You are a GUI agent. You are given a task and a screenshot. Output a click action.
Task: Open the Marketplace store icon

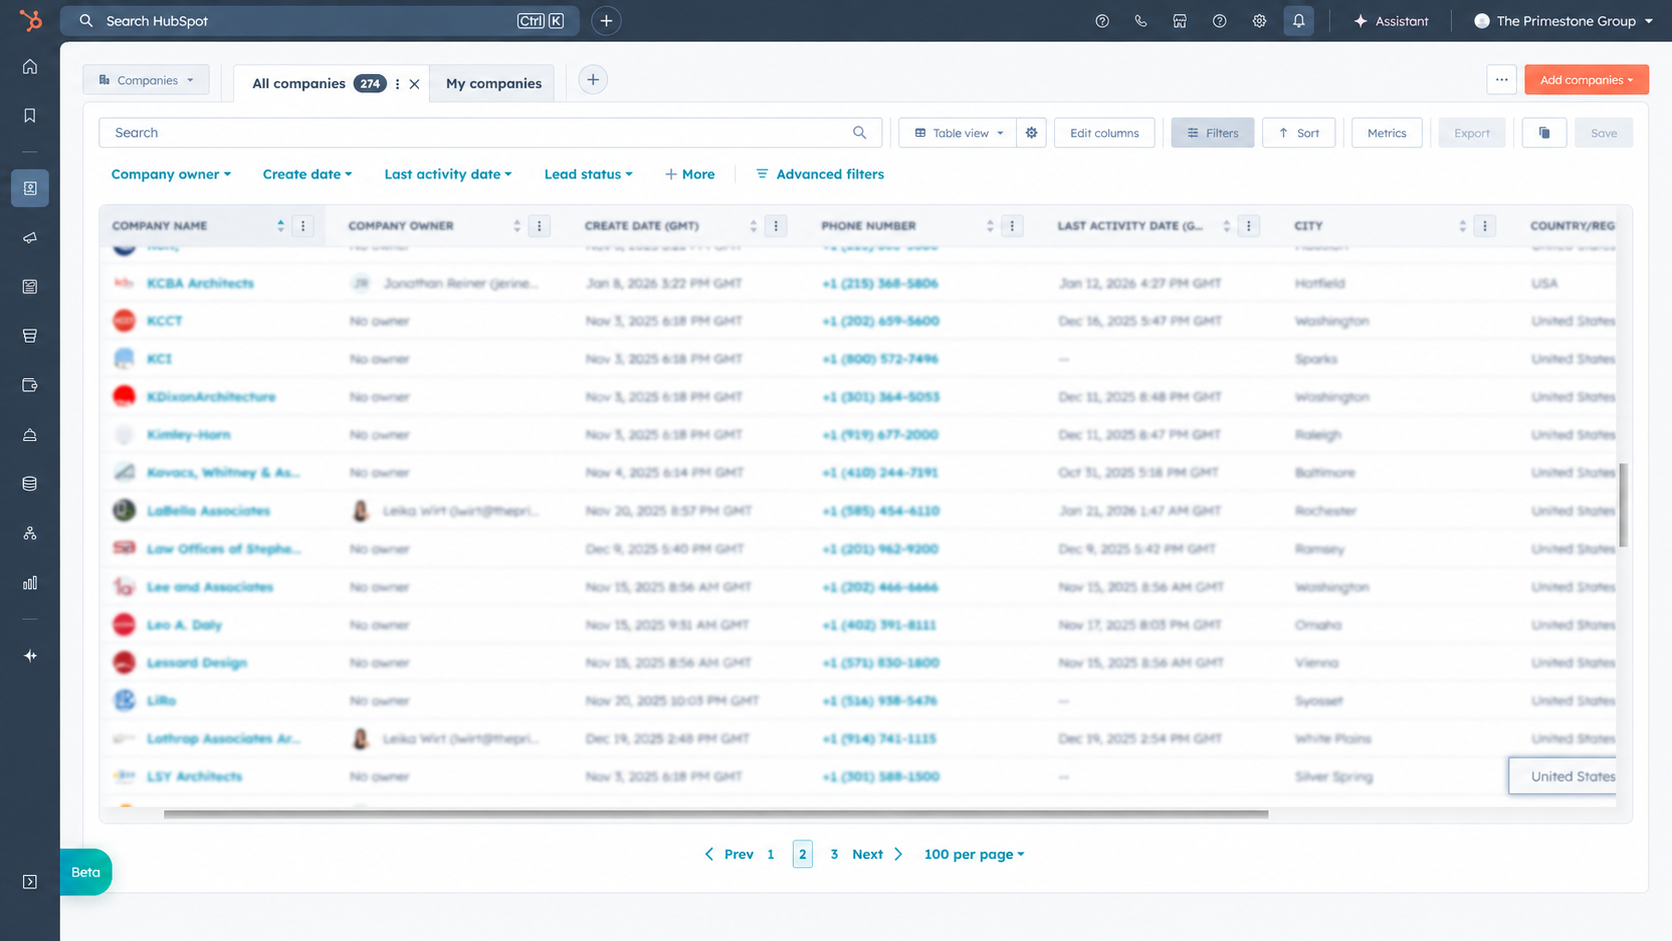[x=1180, y=21]
